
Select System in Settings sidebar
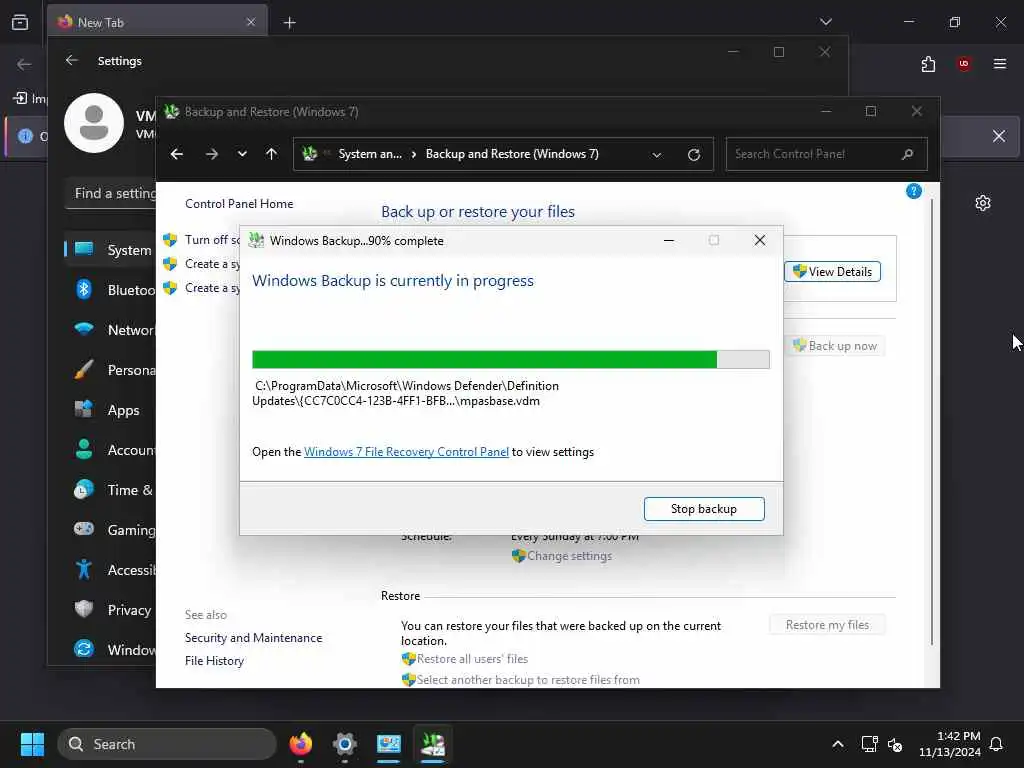click(111, 250)
